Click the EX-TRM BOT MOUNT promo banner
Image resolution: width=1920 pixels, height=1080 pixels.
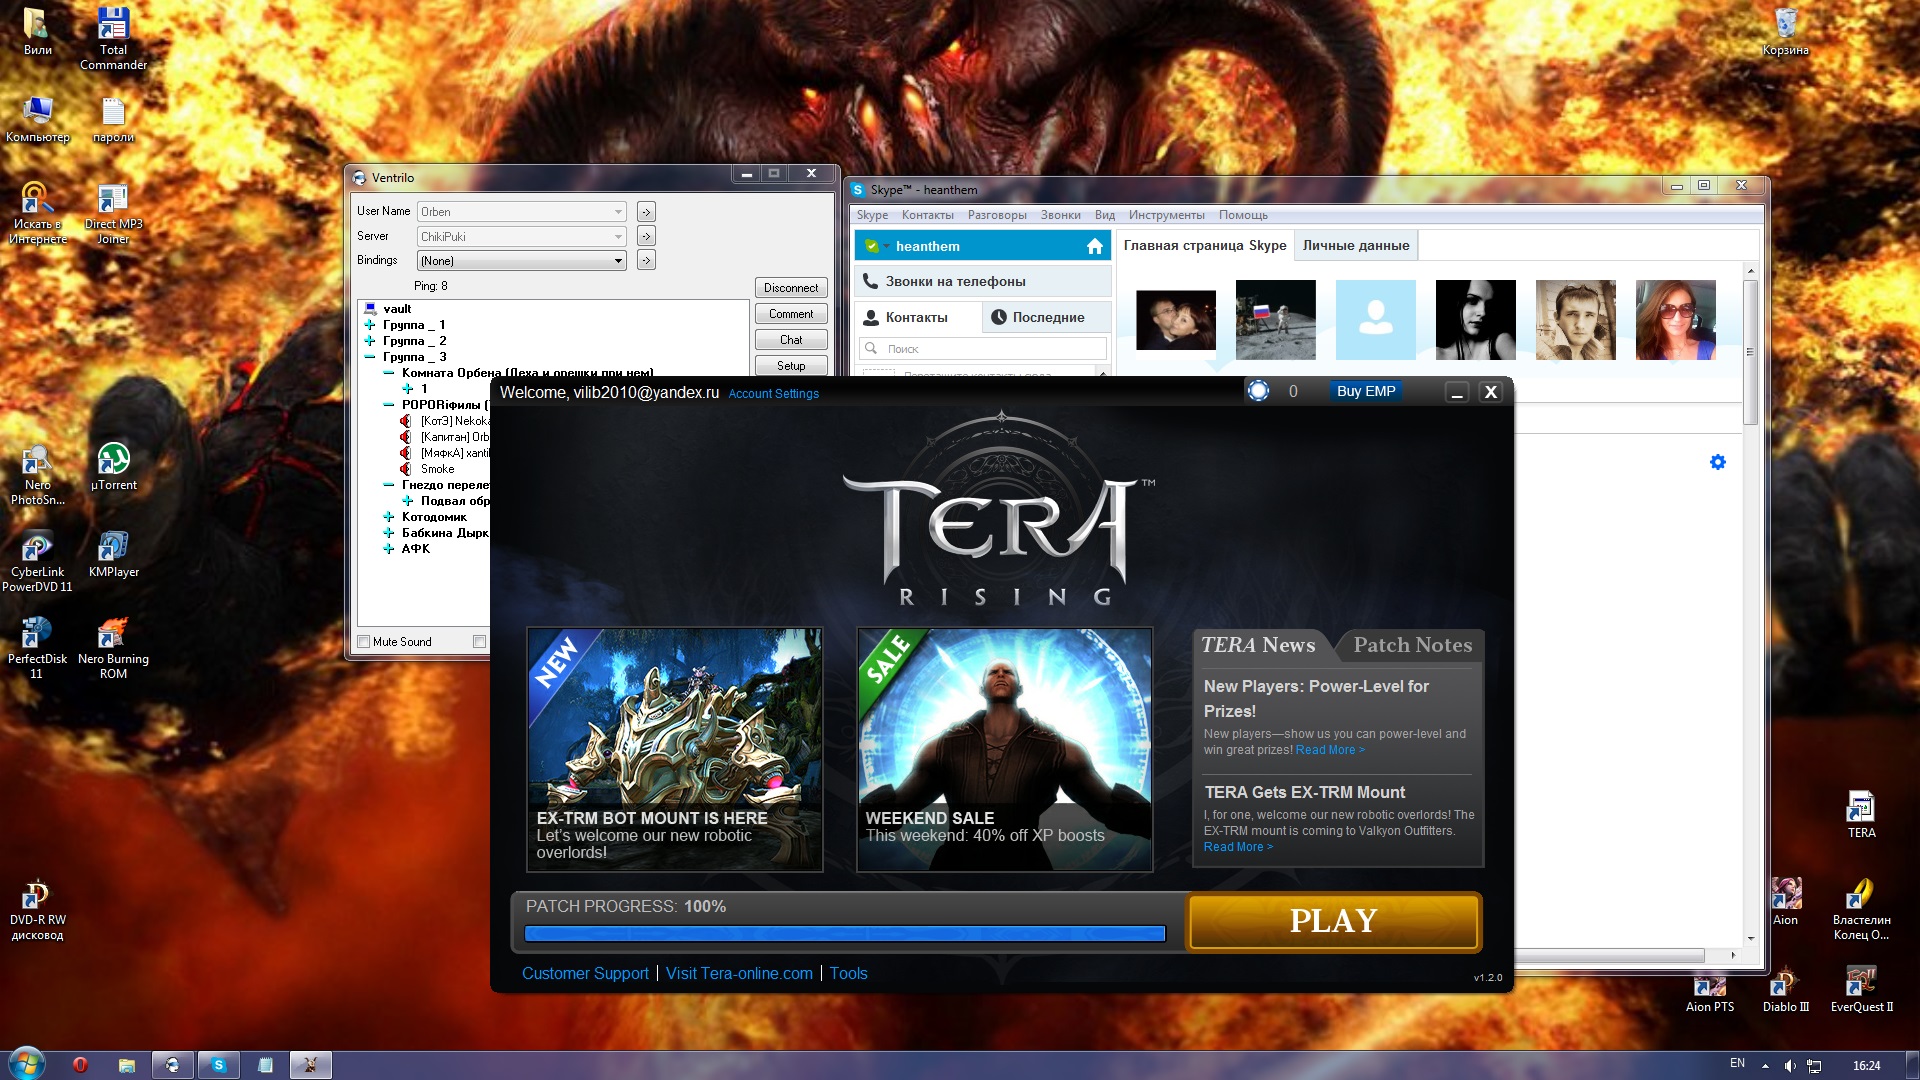[x=675, y=750]
